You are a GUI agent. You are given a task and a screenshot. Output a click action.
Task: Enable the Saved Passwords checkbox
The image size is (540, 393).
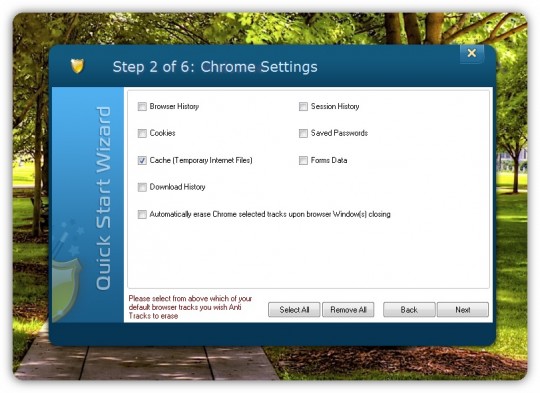coord(303,133)
